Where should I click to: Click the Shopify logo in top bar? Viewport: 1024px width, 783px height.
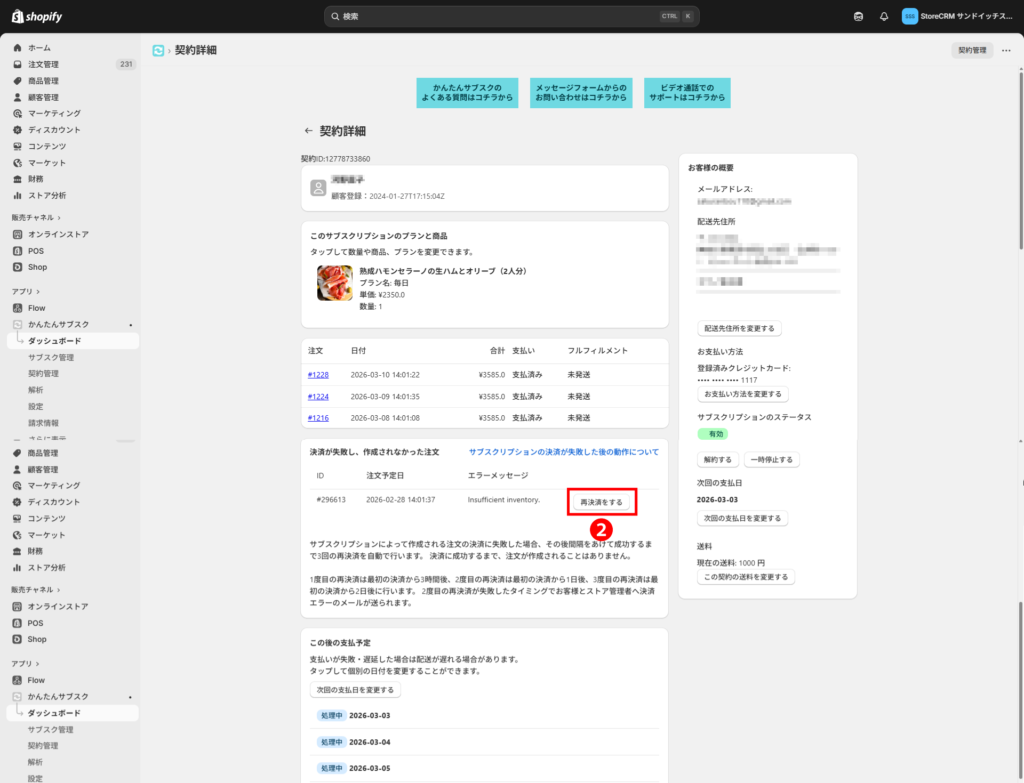pyautogui.click(x=40, y=16)
